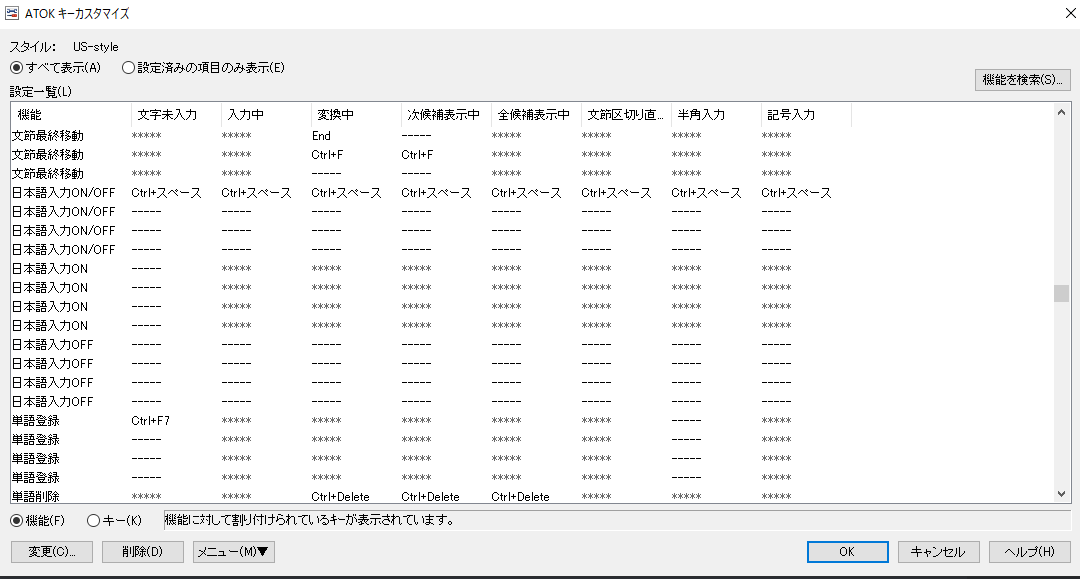
Task: Select the Ctrl+F7 cell for 単語登録
Action: coord(151,421)
